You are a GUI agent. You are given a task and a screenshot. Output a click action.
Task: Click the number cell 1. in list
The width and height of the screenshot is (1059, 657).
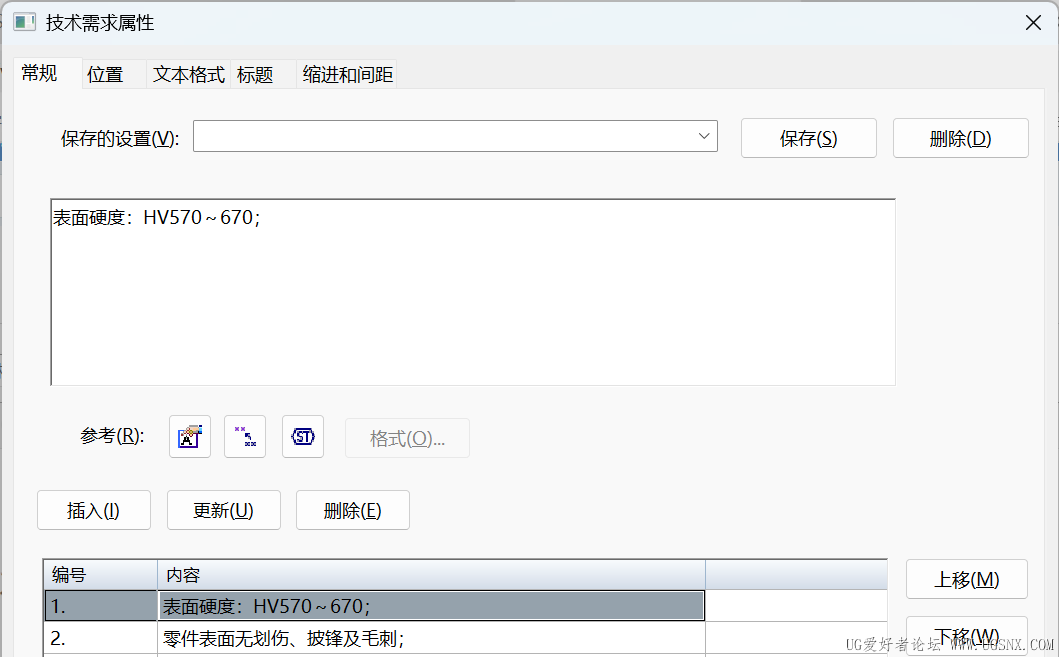click(x=101, y=606)
